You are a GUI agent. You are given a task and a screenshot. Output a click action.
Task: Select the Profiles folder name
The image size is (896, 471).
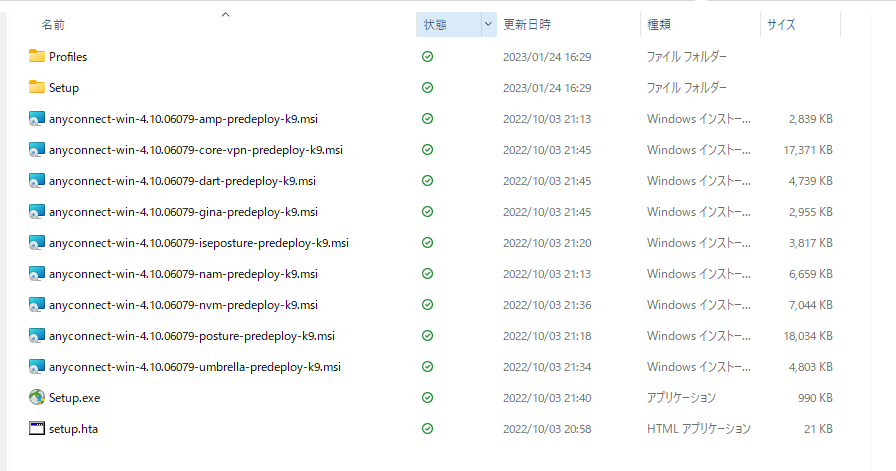[68, 57]
